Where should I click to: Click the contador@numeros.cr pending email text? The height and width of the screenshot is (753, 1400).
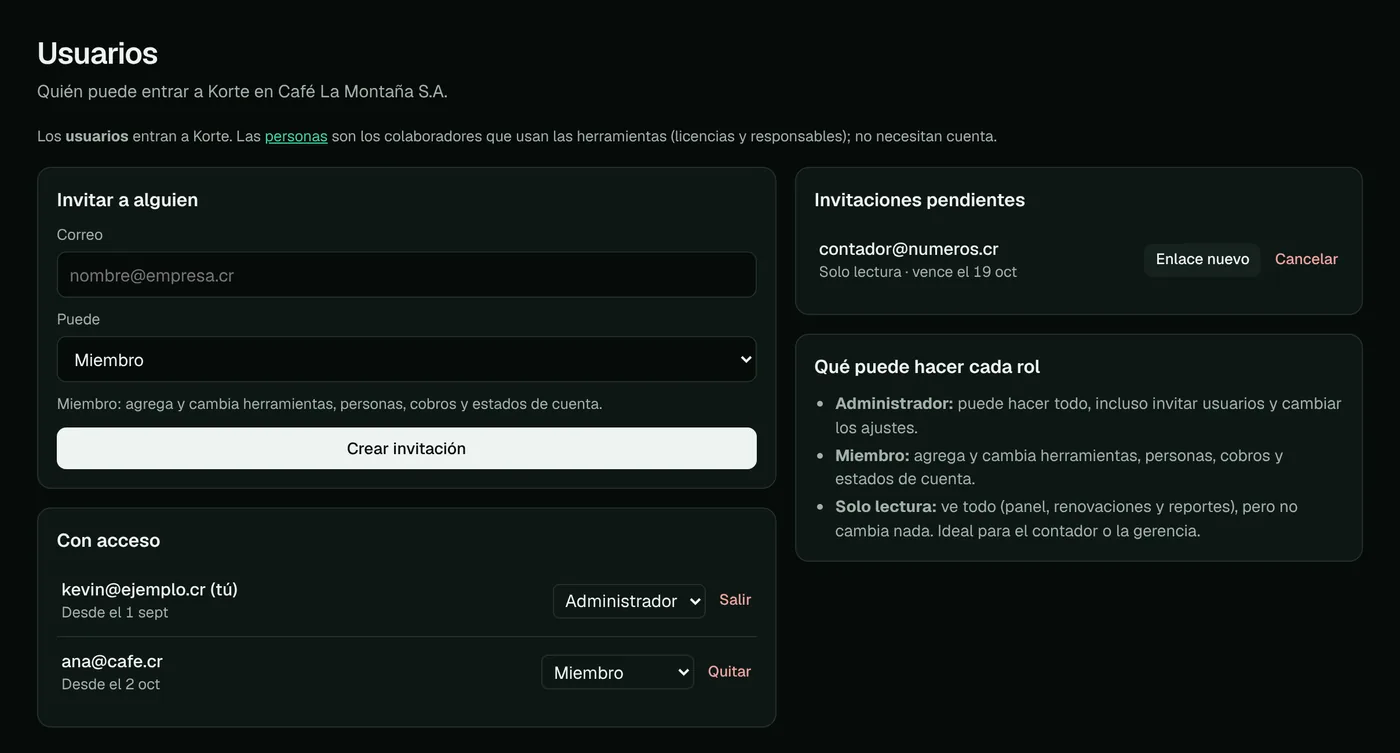pyautogui.click(x=908, y=249)
